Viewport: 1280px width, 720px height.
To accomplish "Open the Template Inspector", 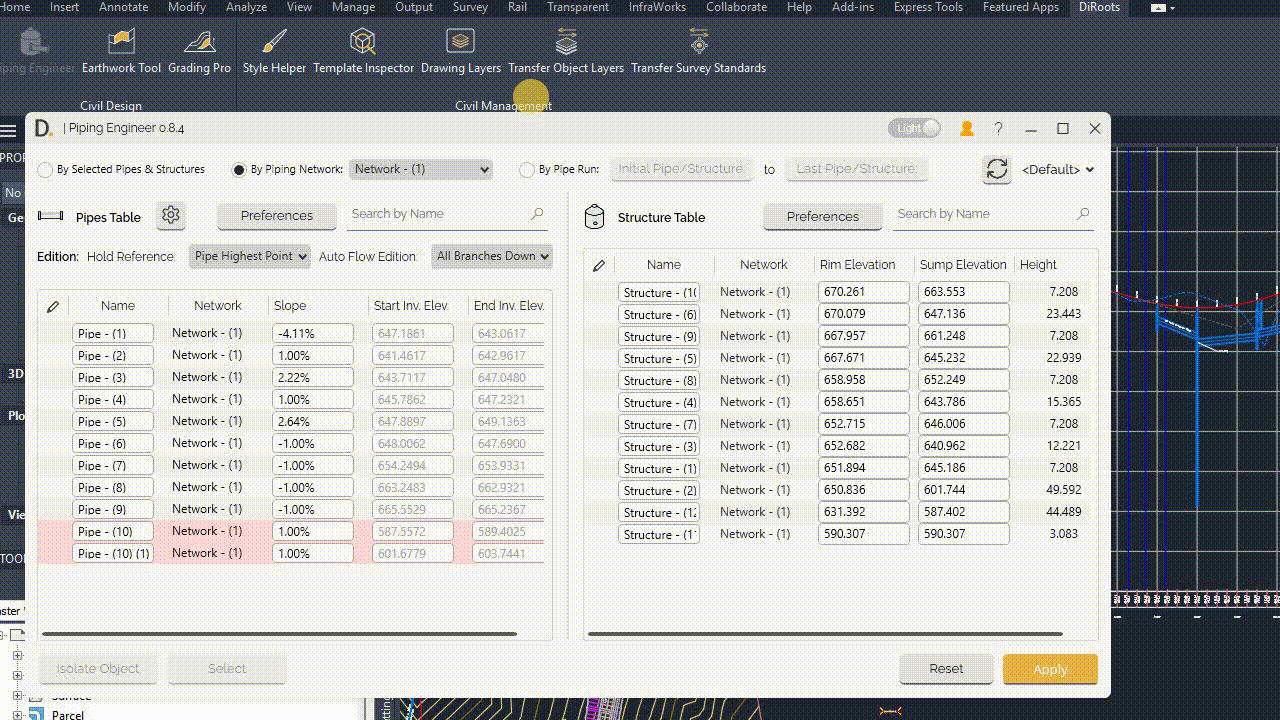I will pyautogui.click(x=363, y=51).
